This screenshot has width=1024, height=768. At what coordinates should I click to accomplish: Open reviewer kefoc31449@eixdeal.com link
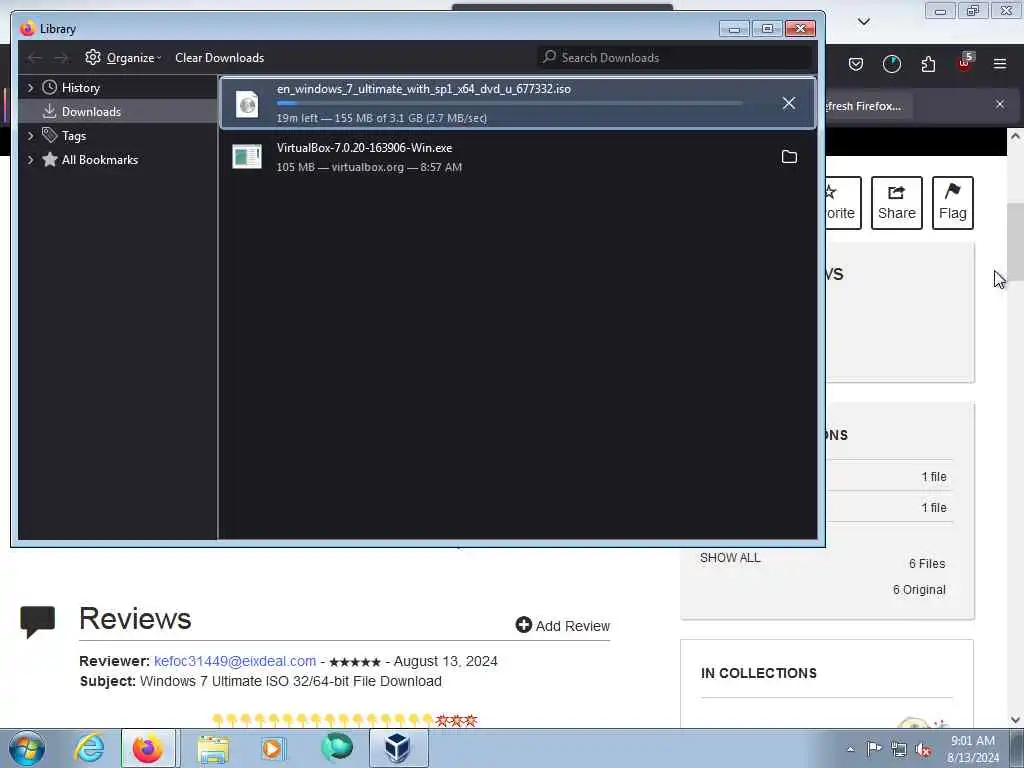click(234, 661)
